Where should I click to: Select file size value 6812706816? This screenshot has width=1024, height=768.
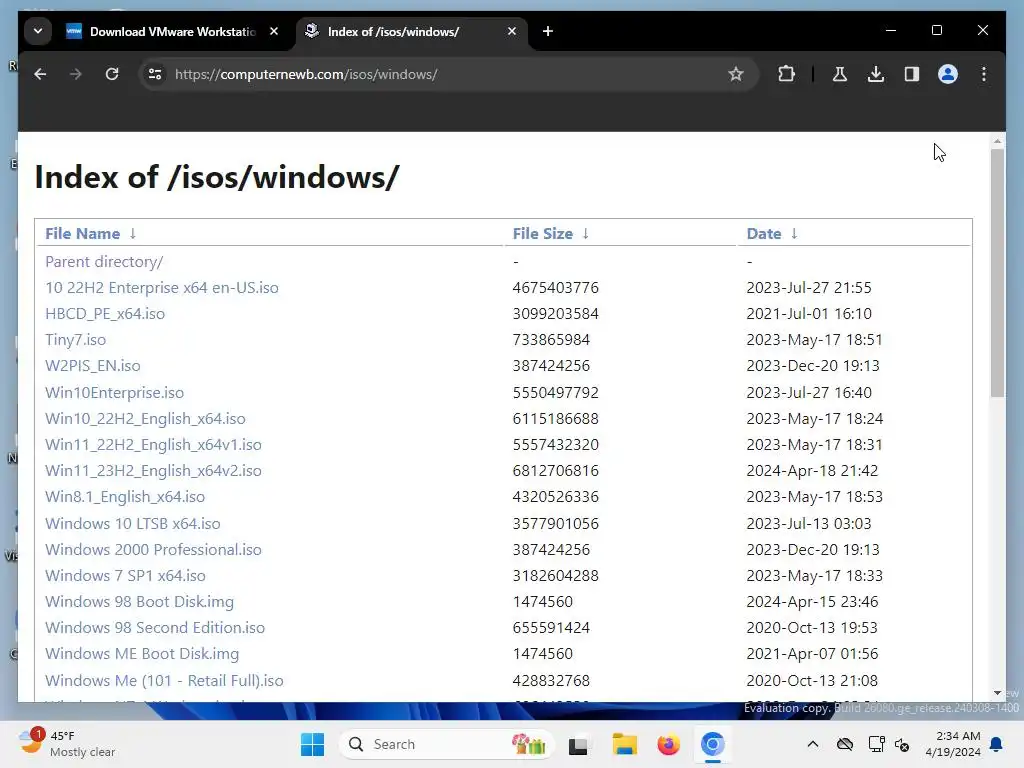(556, 471)
